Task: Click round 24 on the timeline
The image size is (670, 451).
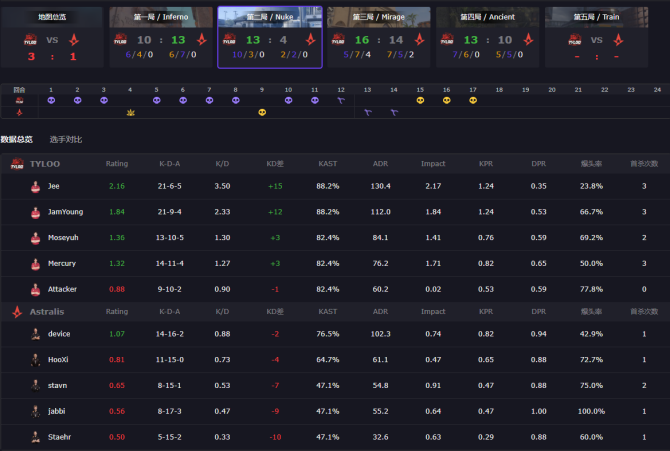Action: point(656,89)
